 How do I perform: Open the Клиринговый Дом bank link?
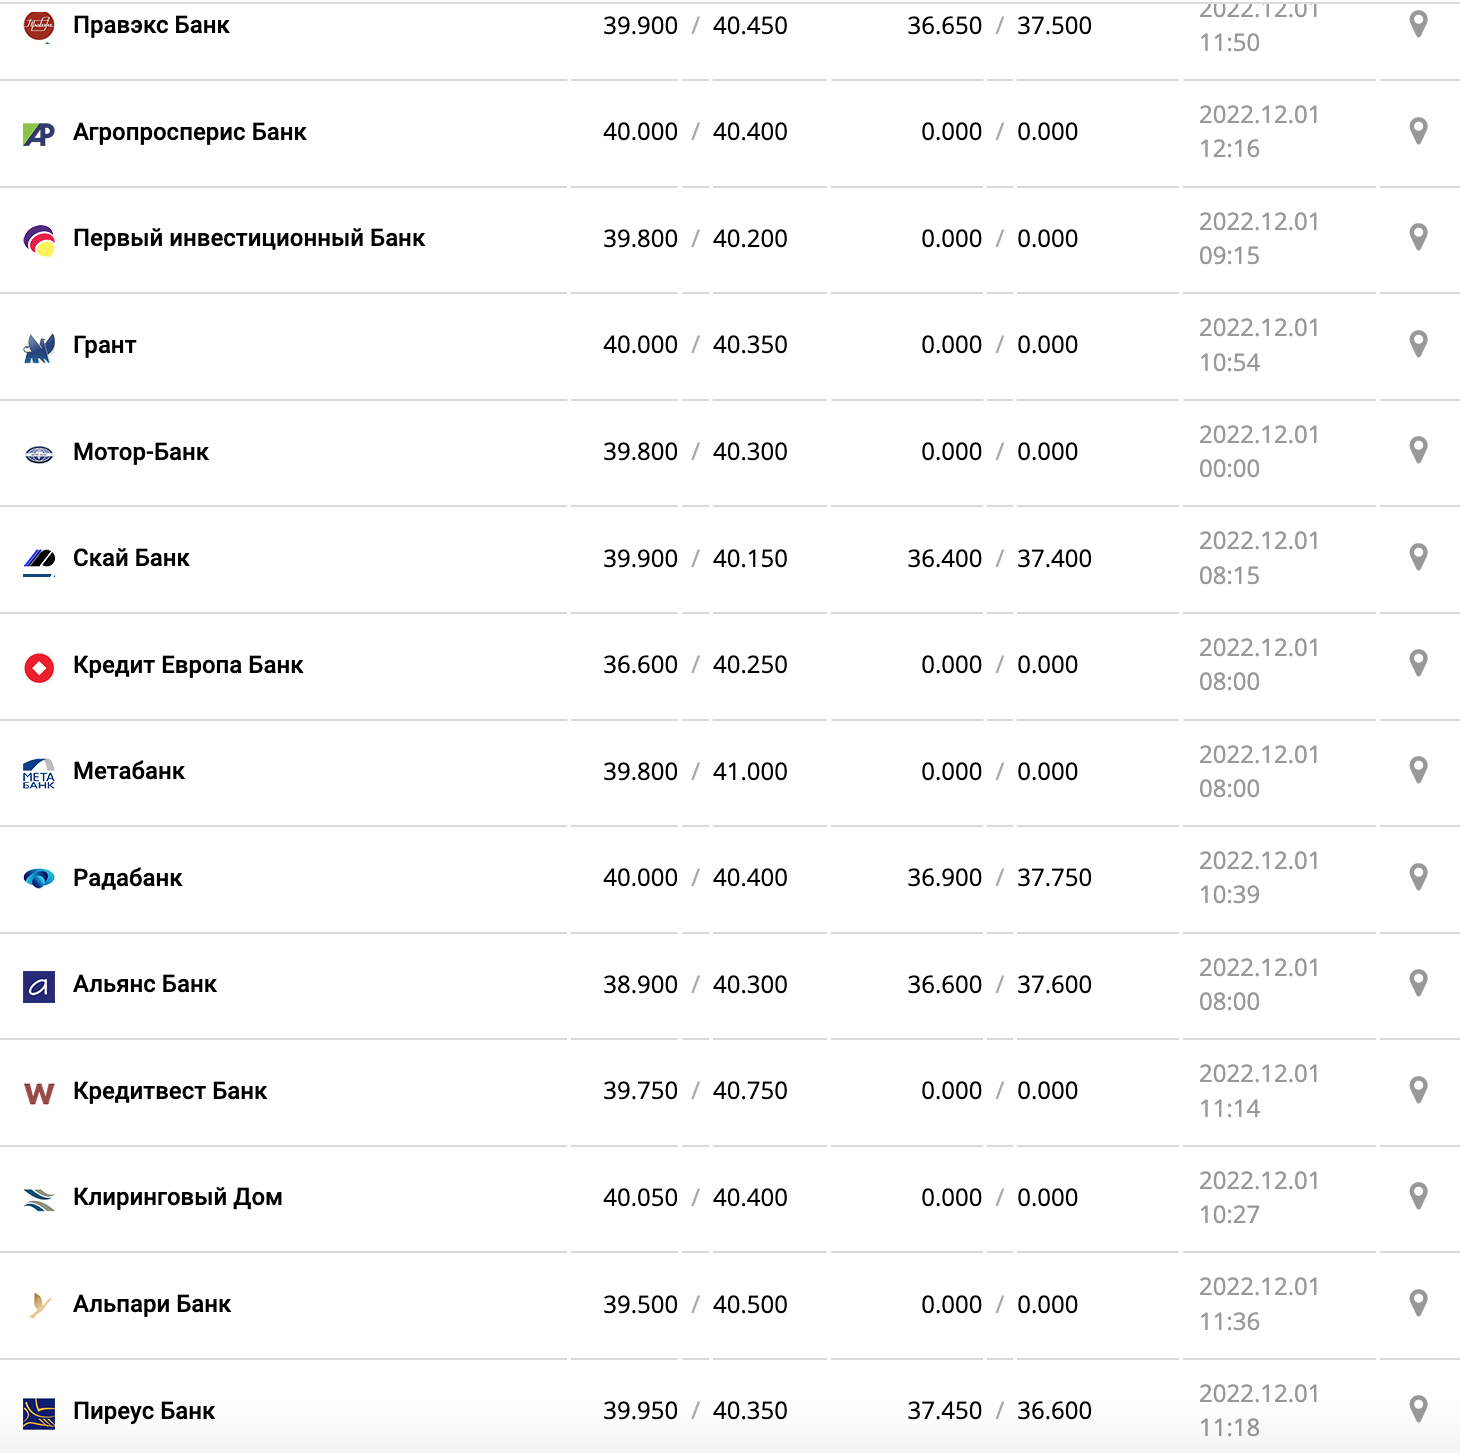coord(178,1198)
